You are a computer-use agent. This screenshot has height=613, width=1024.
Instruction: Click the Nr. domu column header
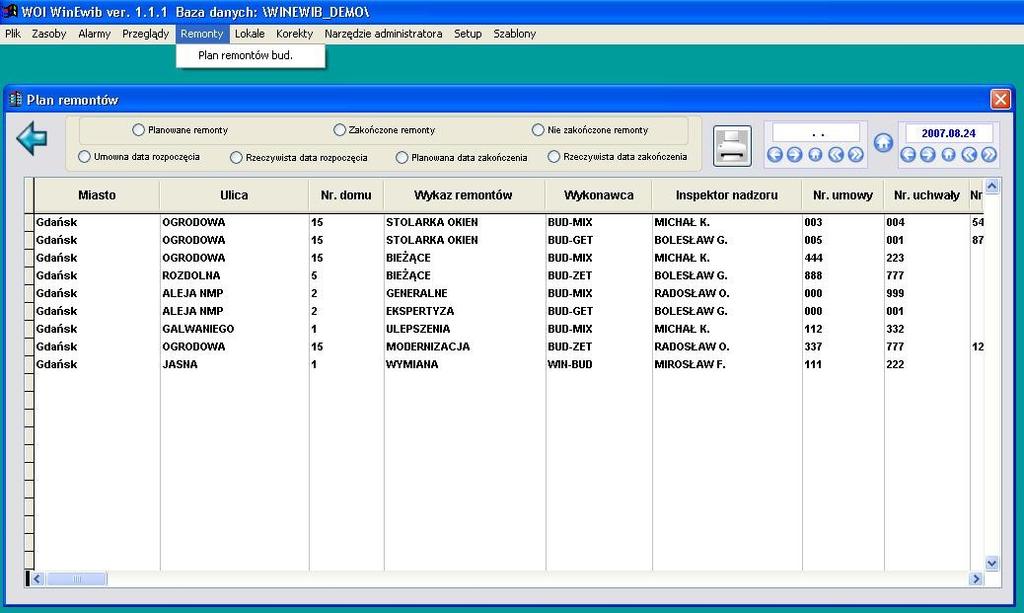click(346, 195)
